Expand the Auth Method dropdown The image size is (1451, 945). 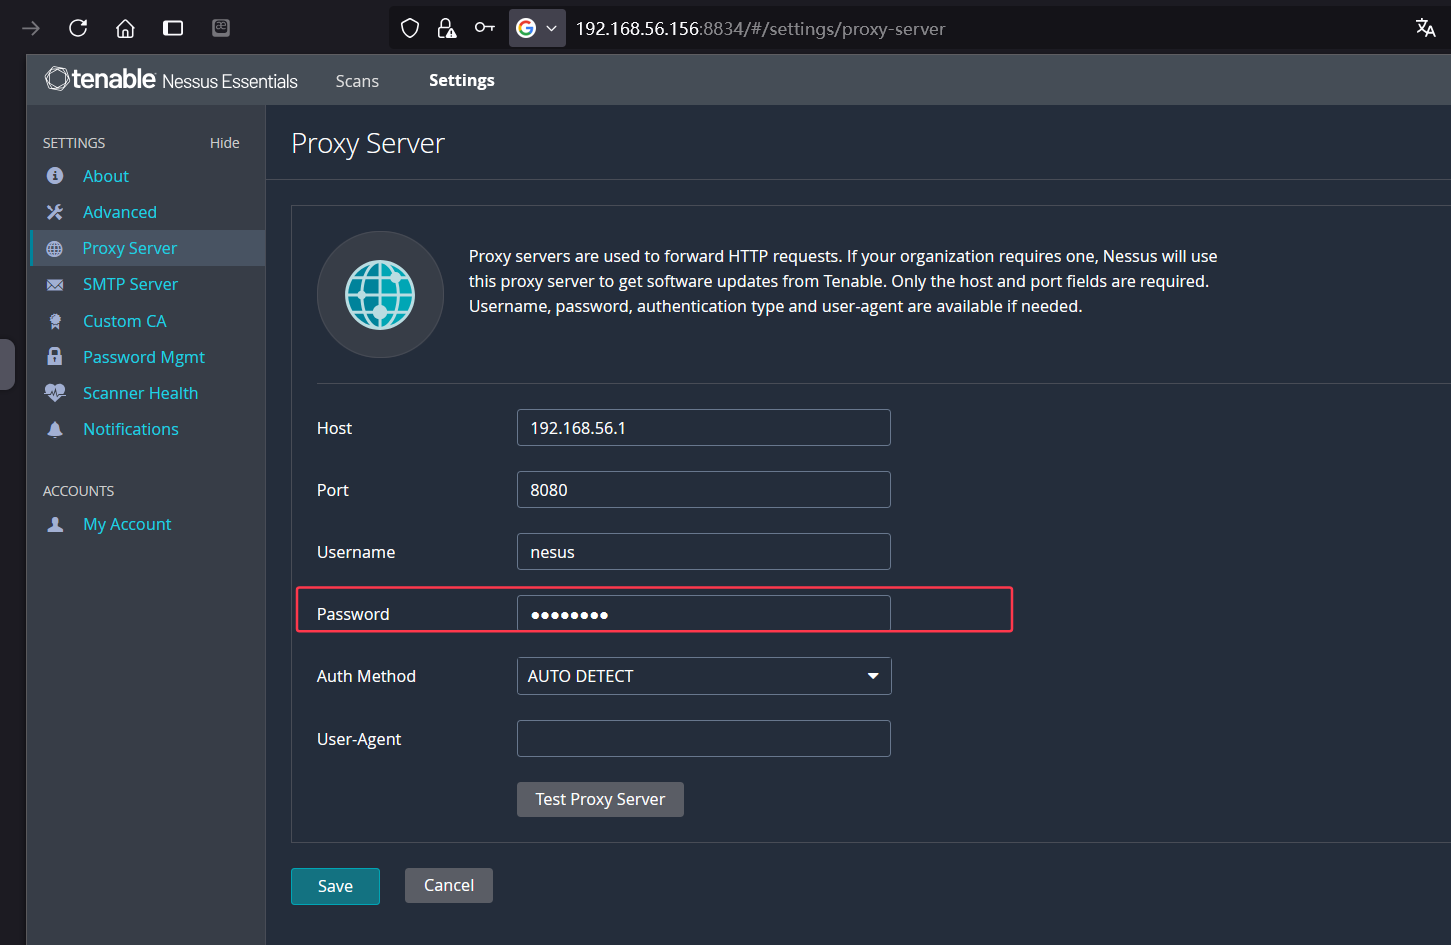click(703, 676)
